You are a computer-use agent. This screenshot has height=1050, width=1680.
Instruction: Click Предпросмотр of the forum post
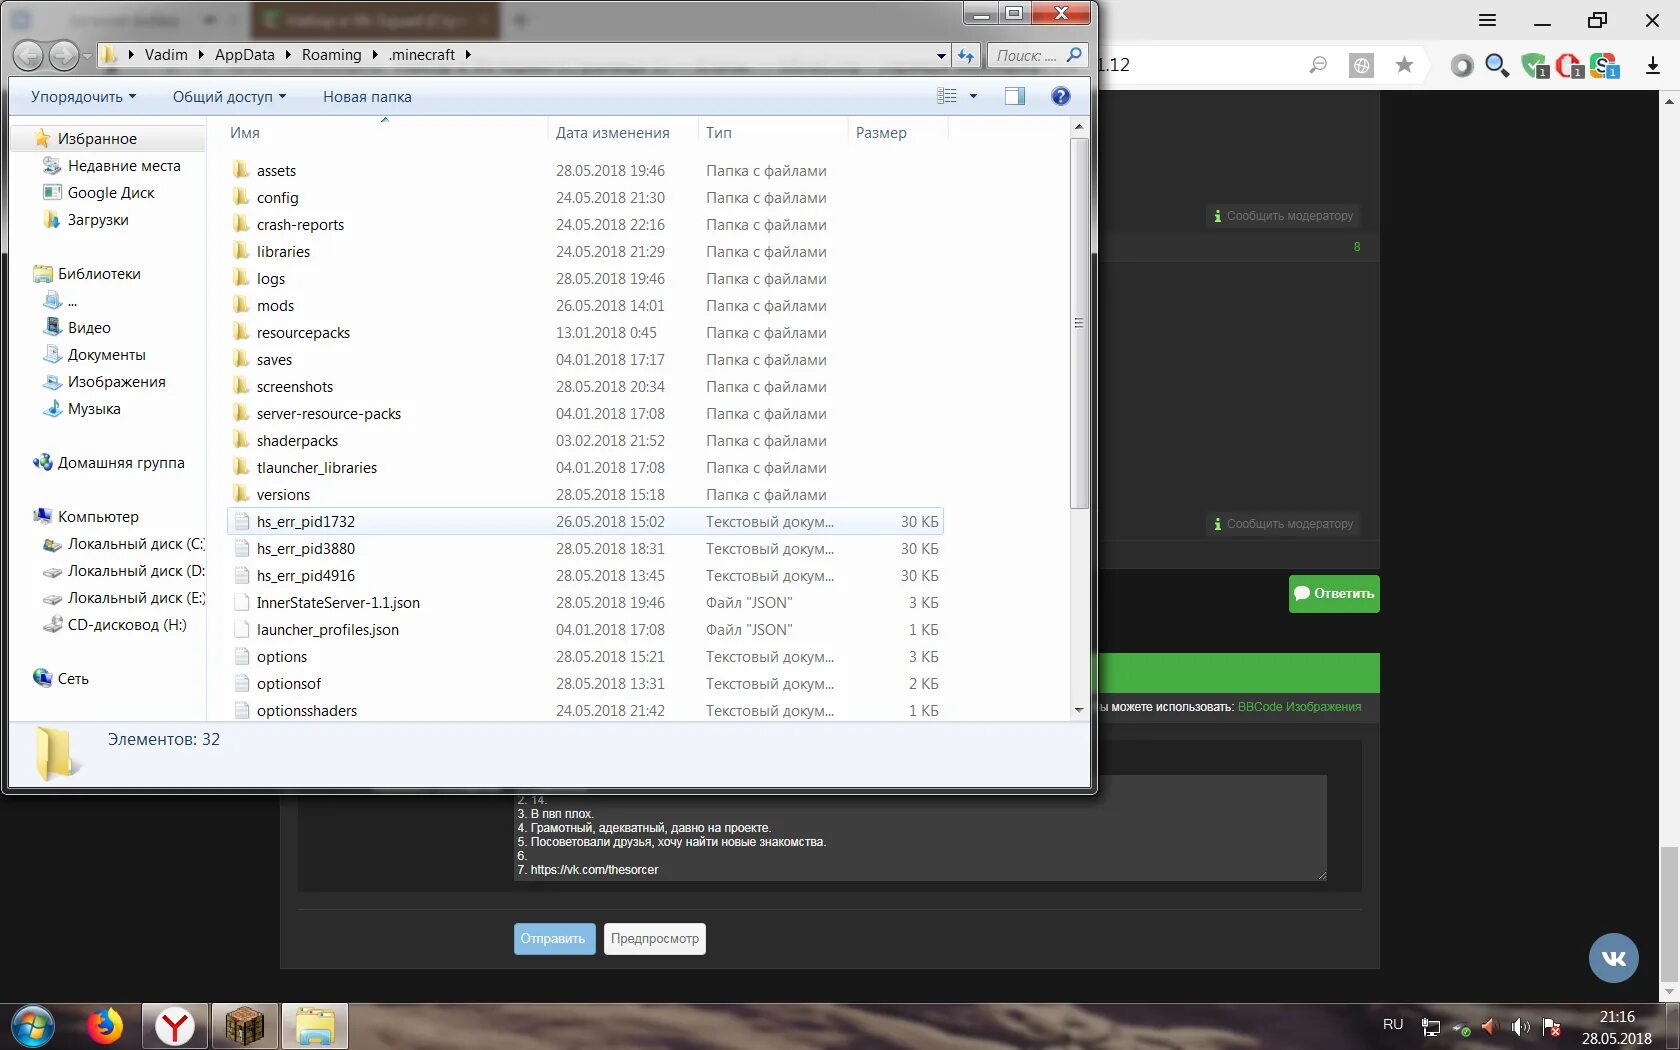pyautogui.click(x=655, y=939)
